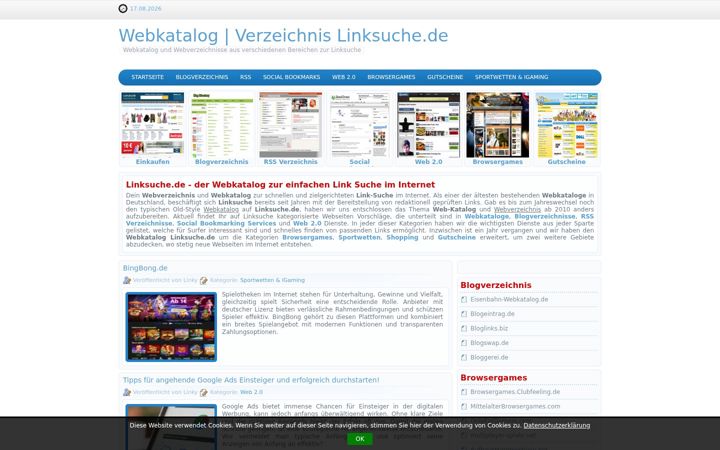This screenshot has width=720, height=450.
Task: Click the Gutscheine category thumbnail
Action: (566, 124)
